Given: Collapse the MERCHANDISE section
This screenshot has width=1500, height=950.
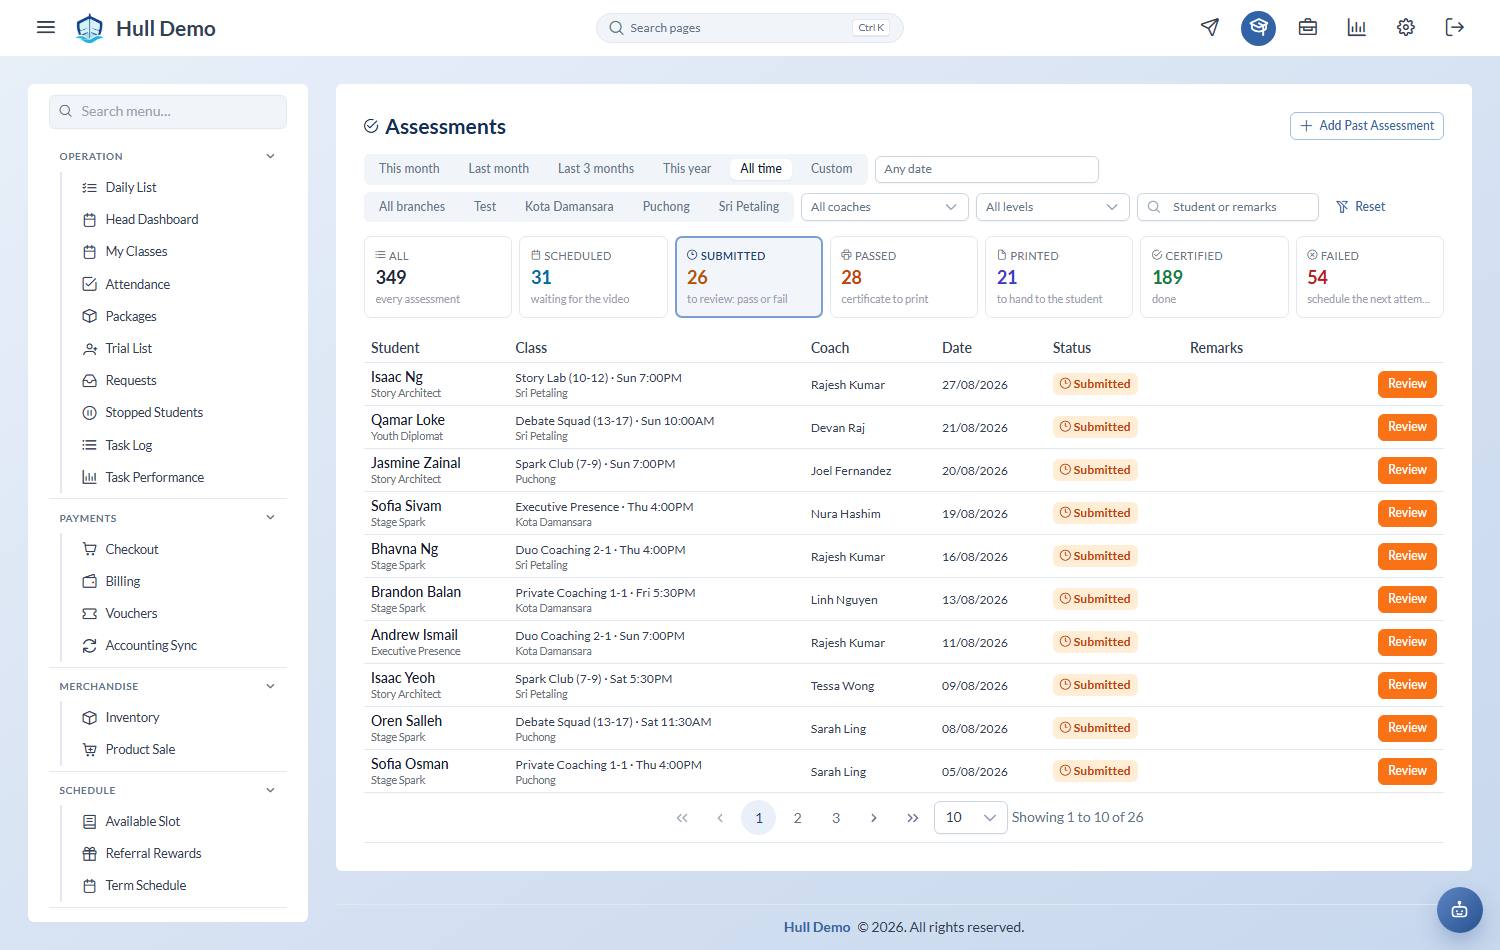Looking at the screenshot, I should (x=270, y=686).
